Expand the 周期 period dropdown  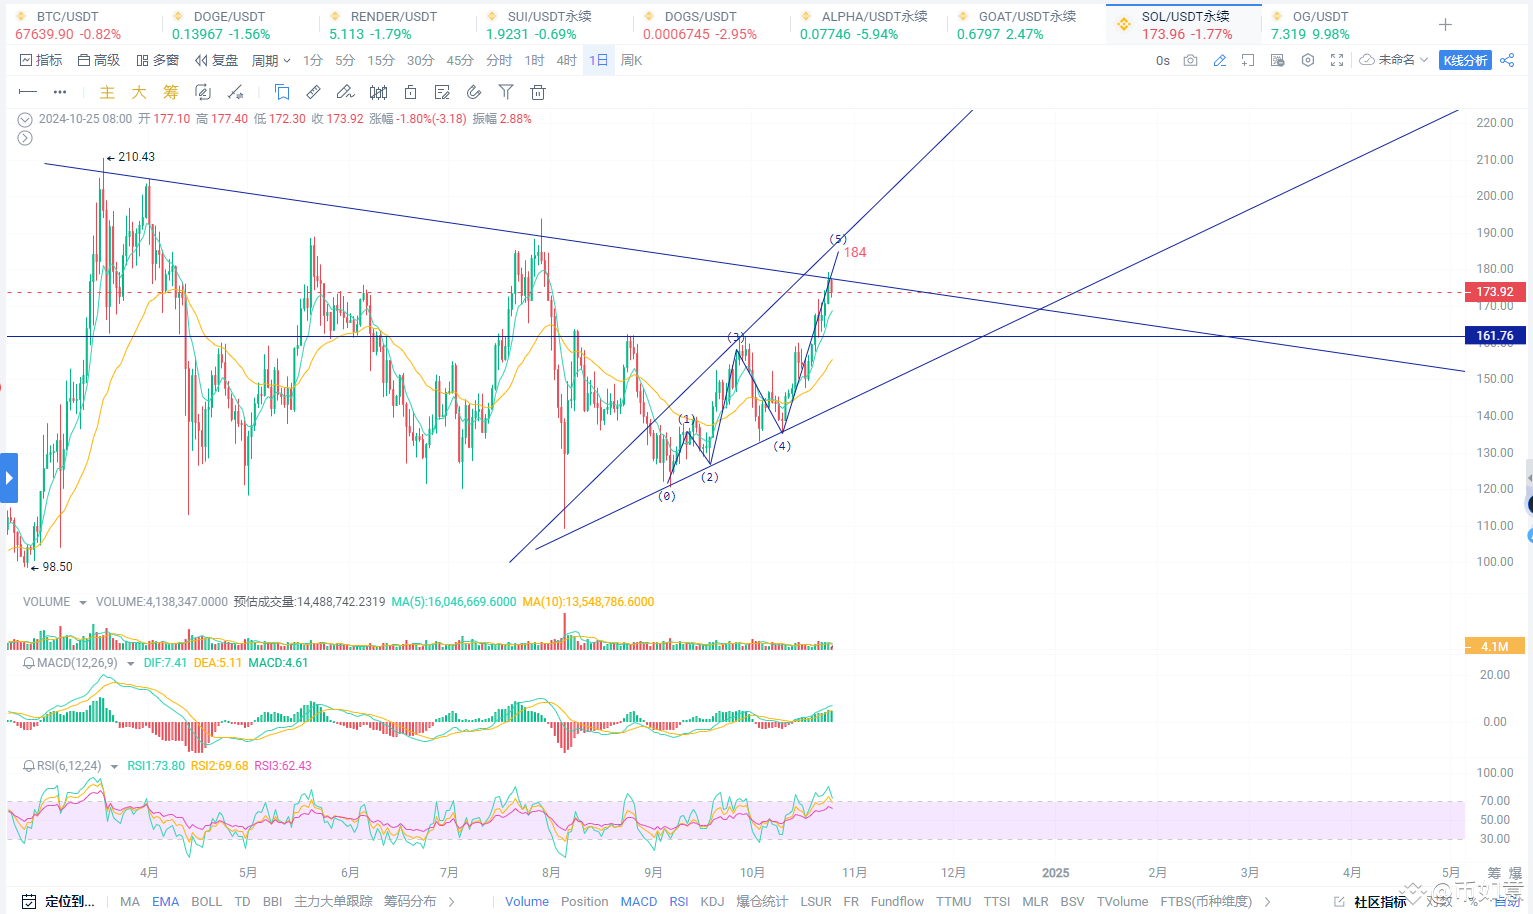coord(270,60)
